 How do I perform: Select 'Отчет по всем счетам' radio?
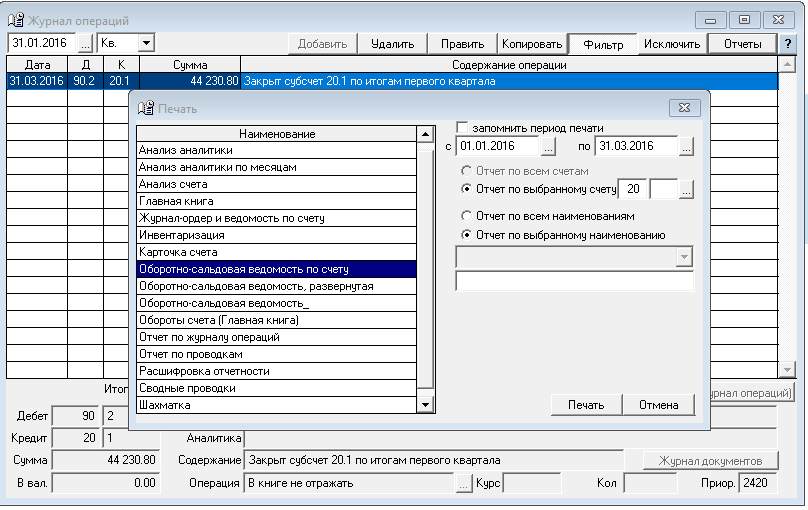coord(466,171)
